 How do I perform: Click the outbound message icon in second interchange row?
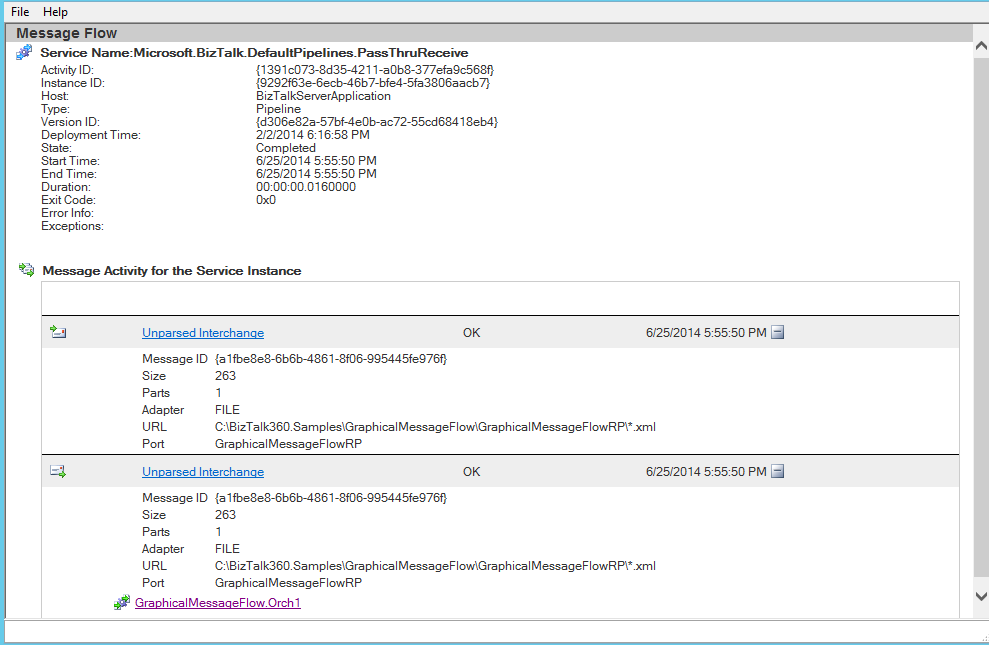click(x=58, y=472)
